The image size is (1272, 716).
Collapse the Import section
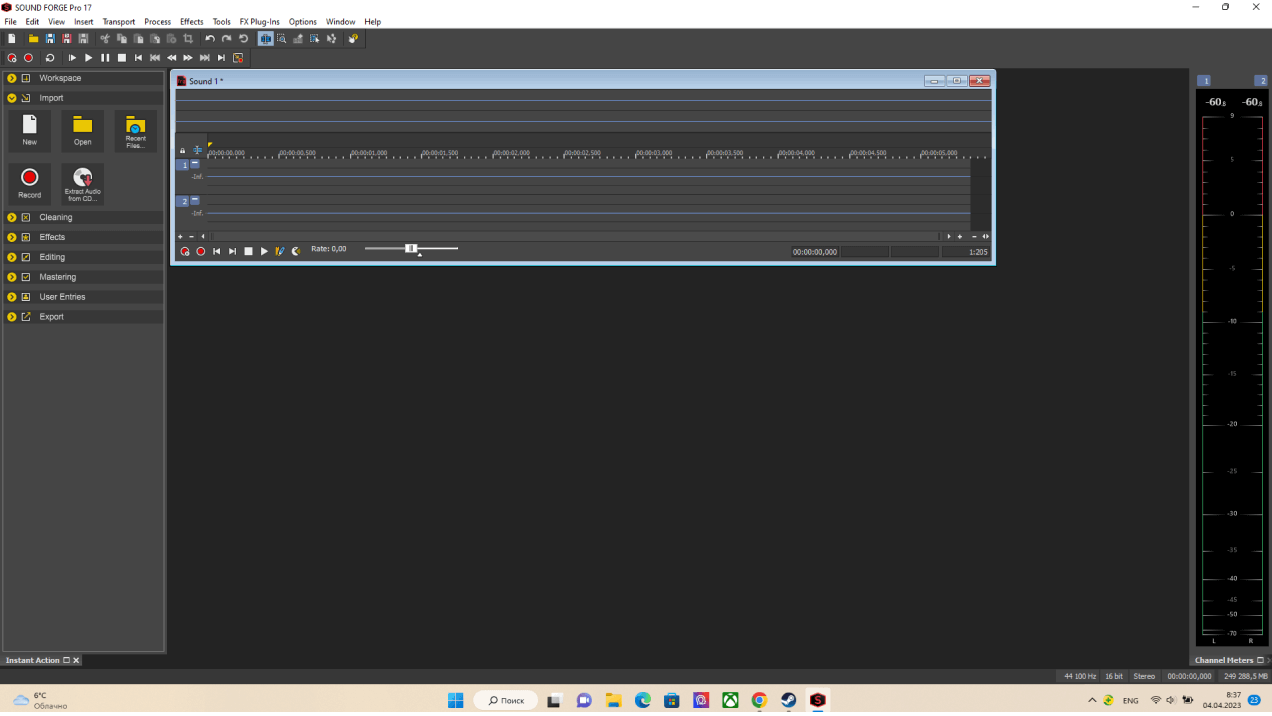click(12, 98)
